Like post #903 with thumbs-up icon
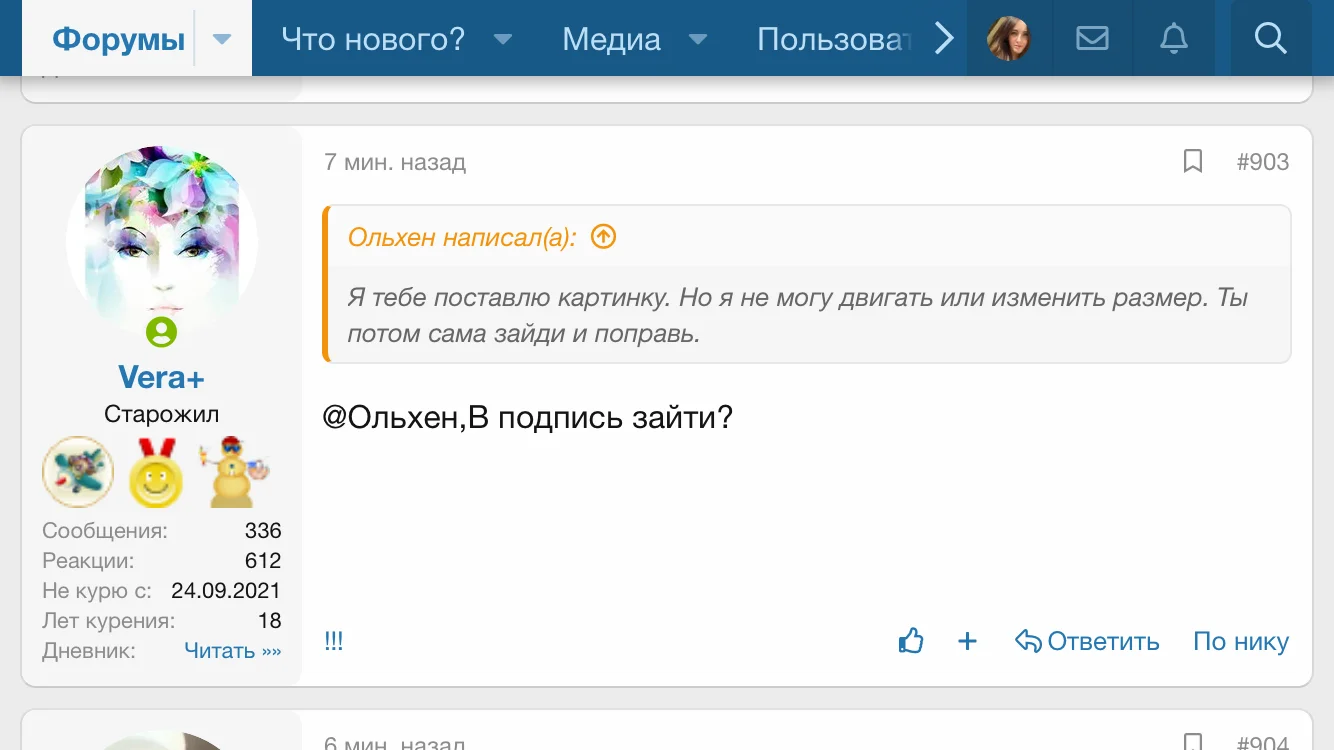The height and width of the screenshot is (750, 1334). pos(911,641)
